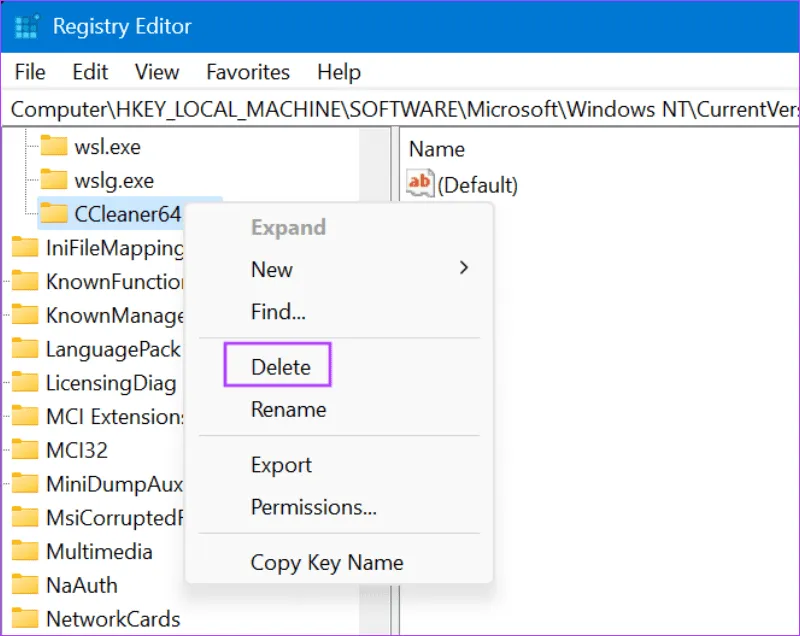Click the CCleaner64 folder icon
This screenshot has width=800, height=636.
coord(54,214)
